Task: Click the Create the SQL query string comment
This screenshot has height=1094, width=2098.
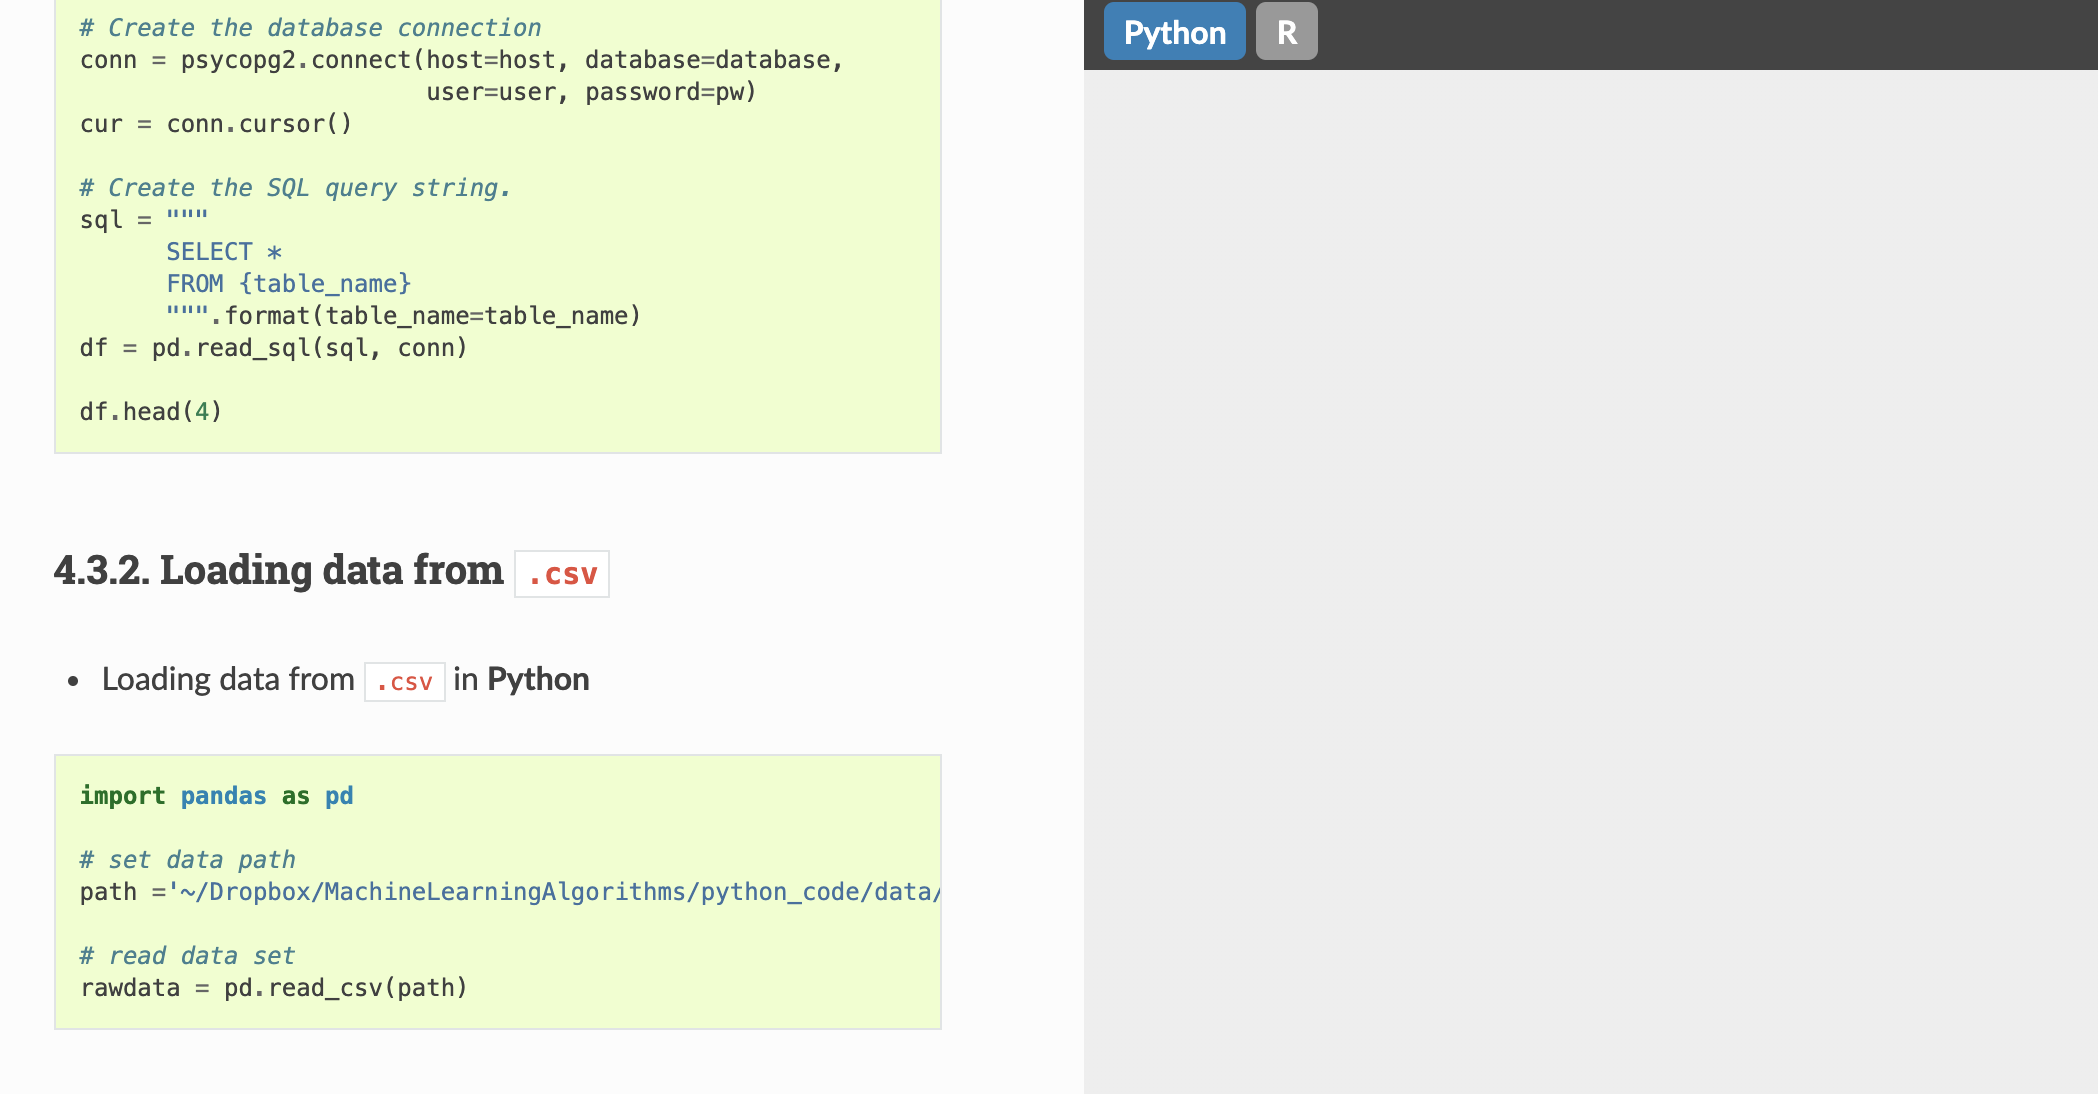Action: pyautogui.click(x=295, y=188)
